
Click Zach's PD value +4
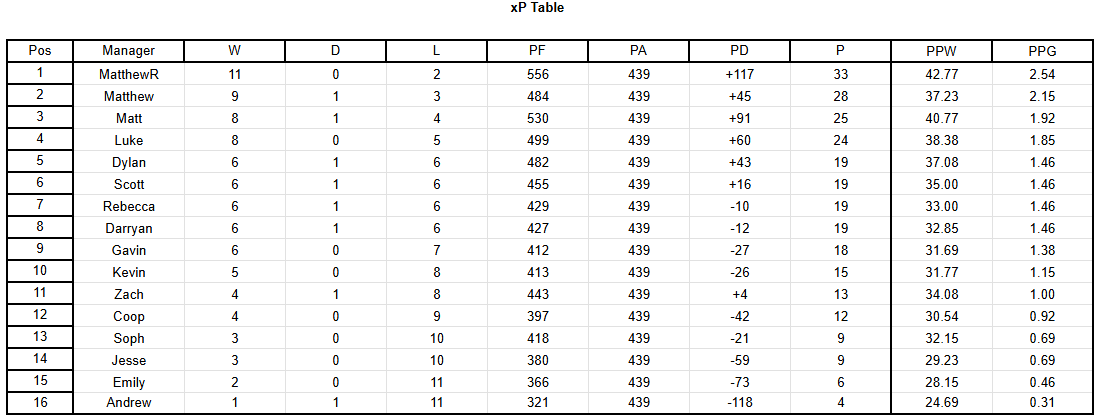tap(739, 294)
